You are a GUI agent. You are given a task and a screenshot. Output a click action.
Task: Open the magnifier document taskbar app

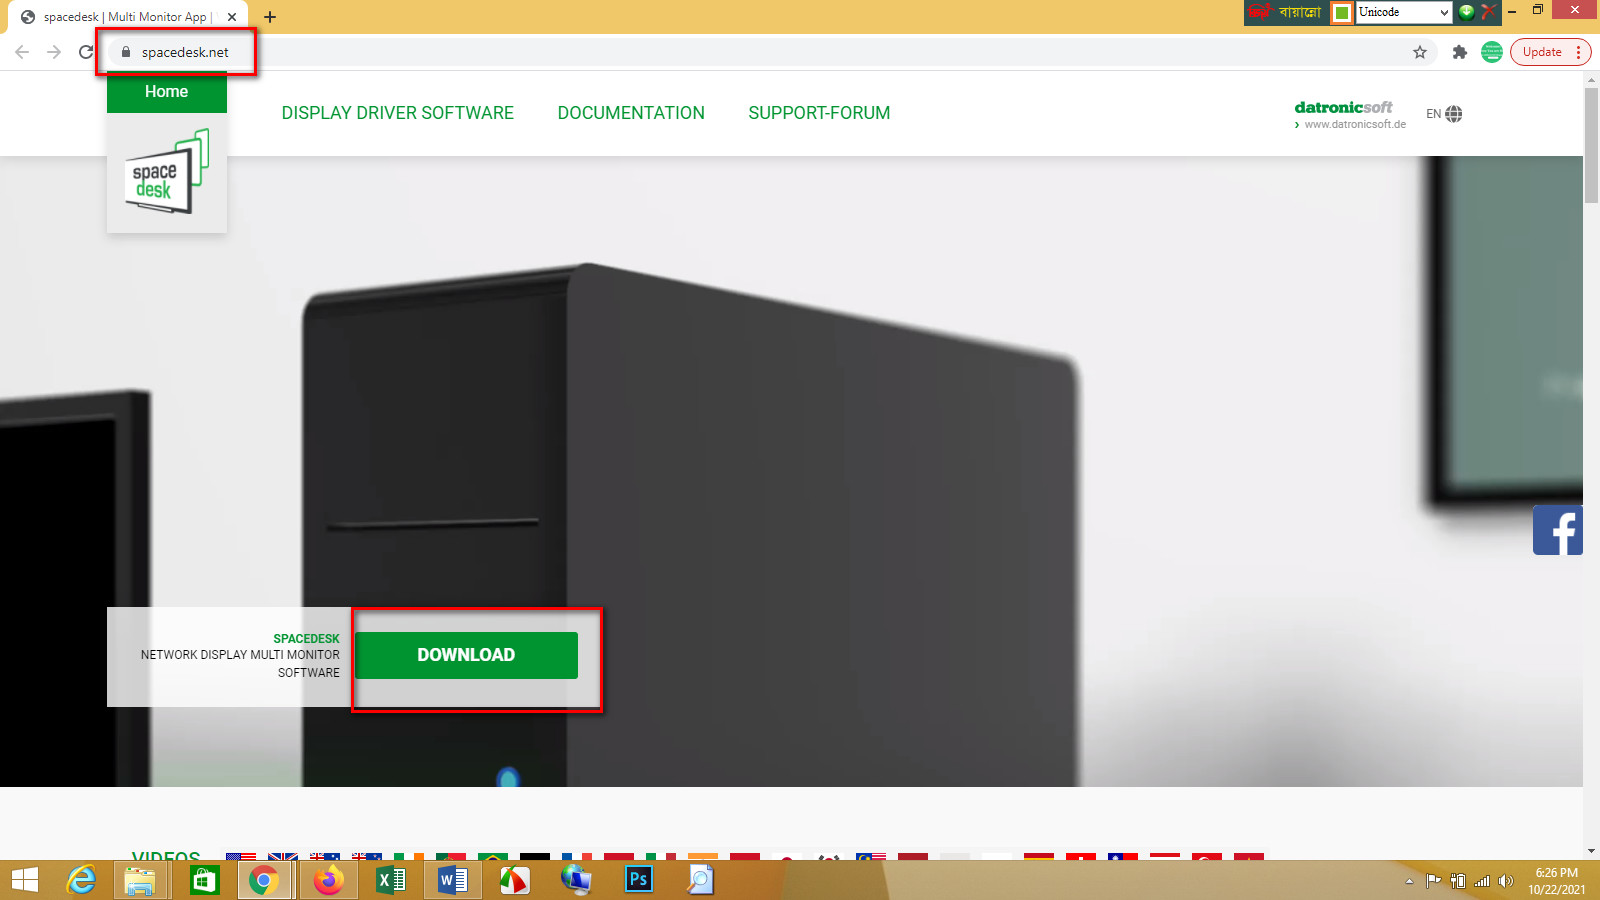[700, 880]
